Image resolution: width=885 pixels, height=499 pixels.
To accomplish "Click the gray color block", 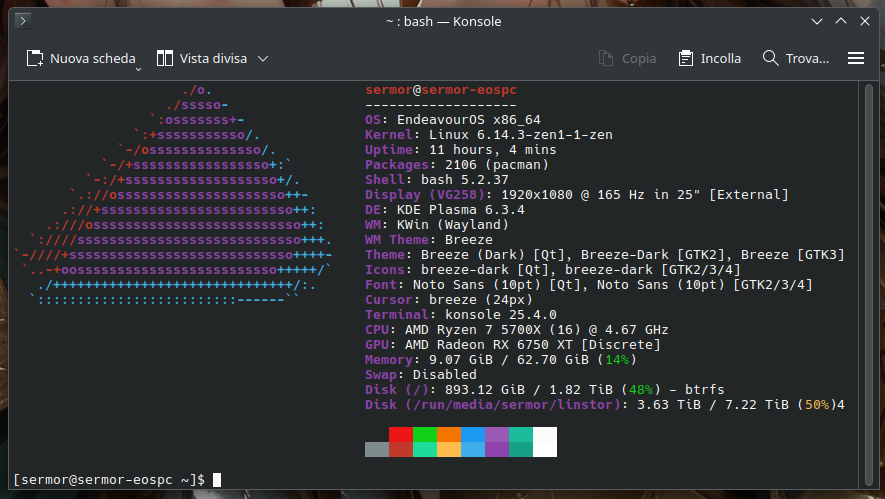I will pyautogui.click(x=377, y=449).
